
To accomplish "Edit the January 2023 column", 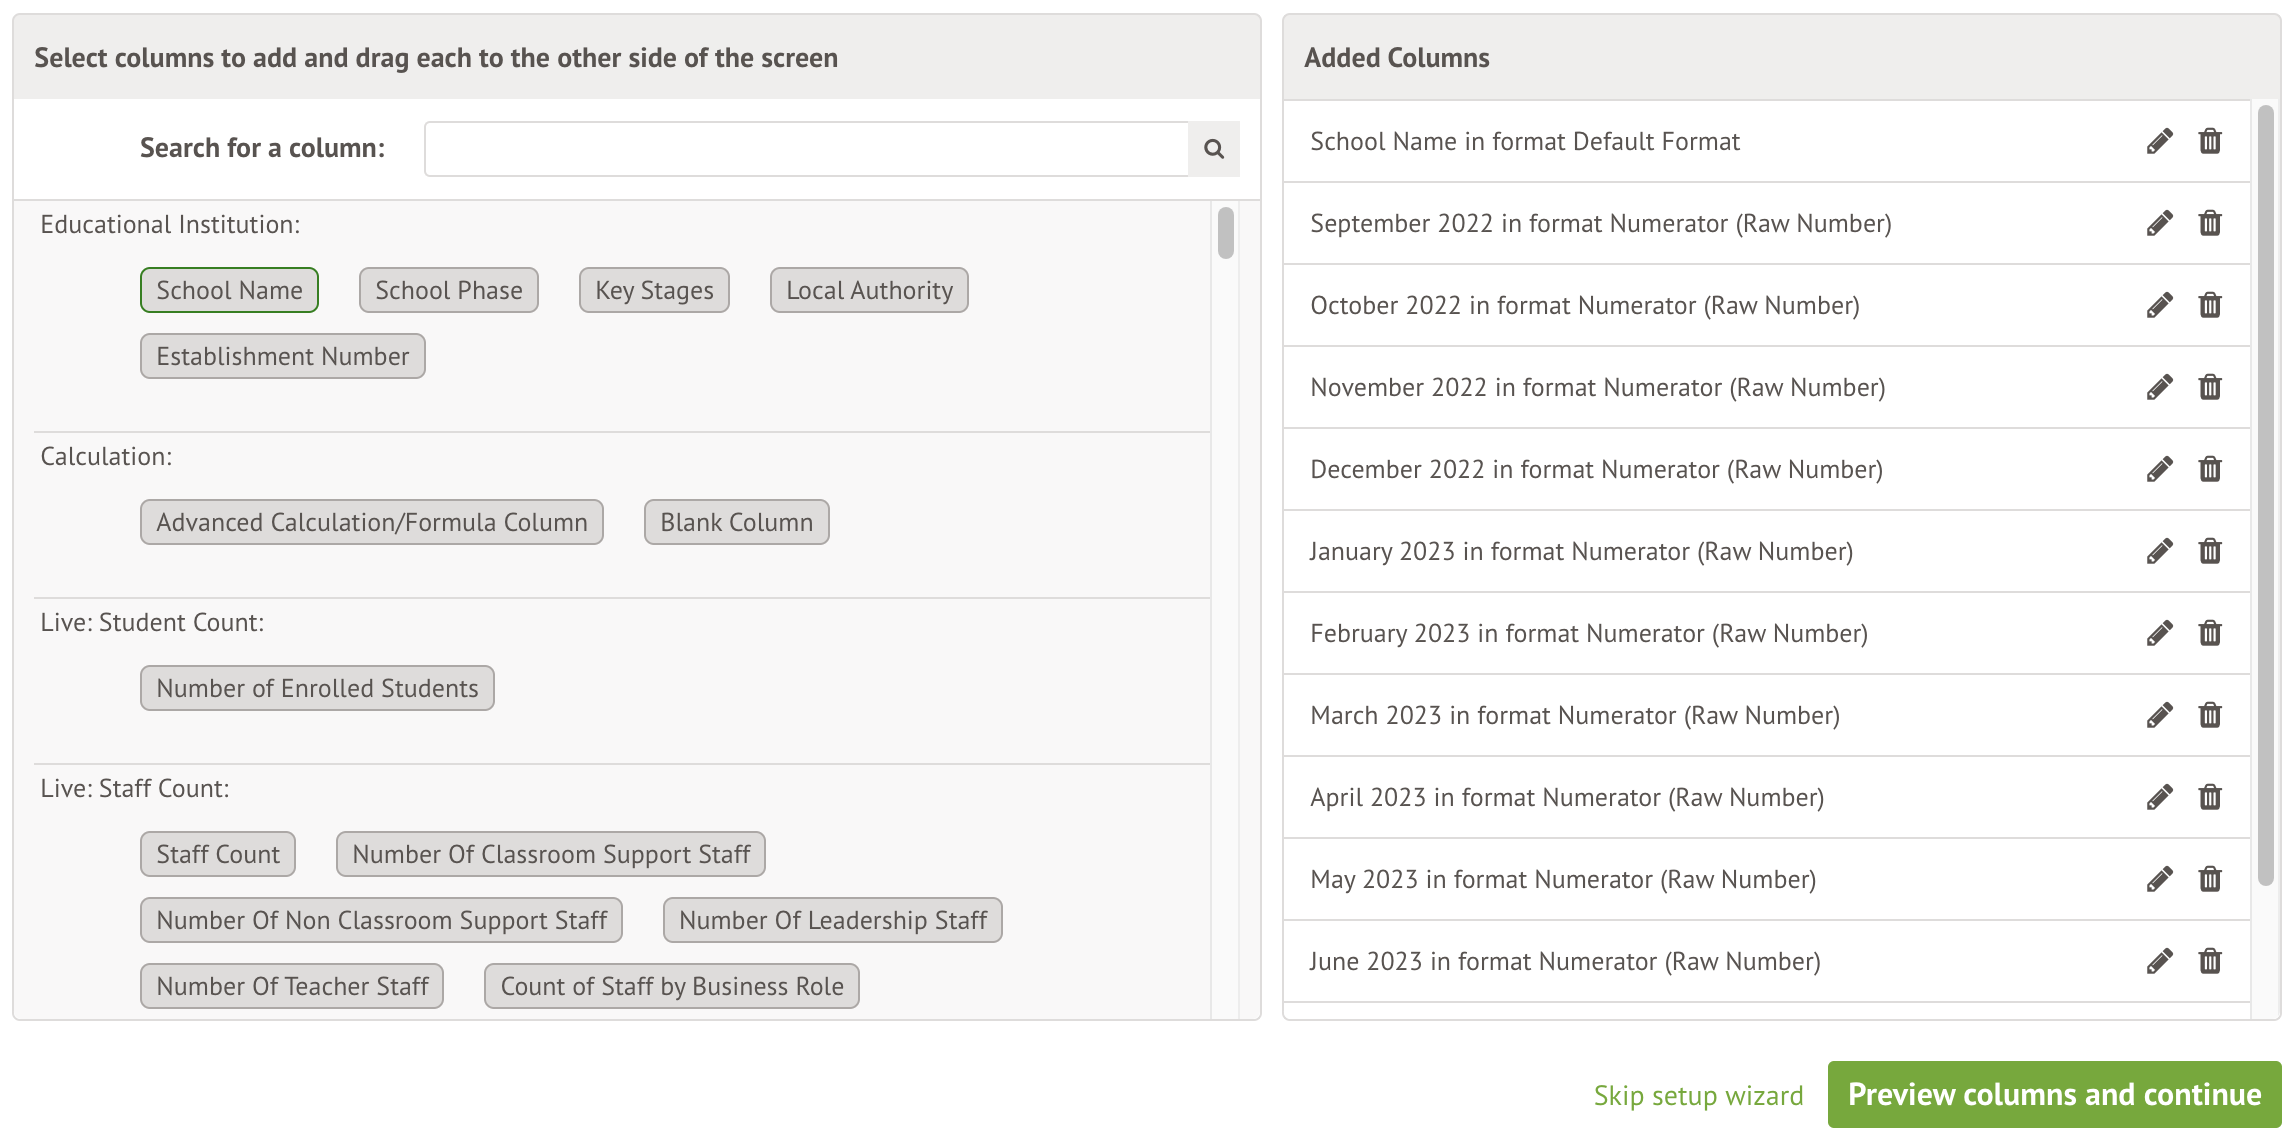I will [x=2159, y=551].
